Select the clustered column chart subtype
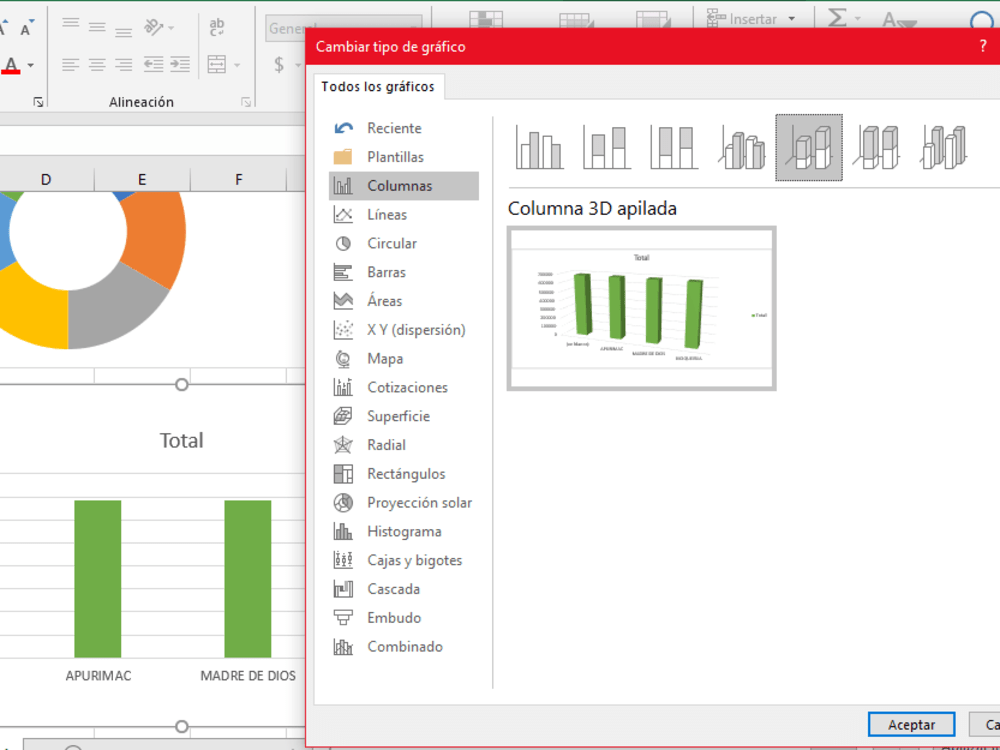This screenshot has height=750, width=1000. (x=540, y=148)
